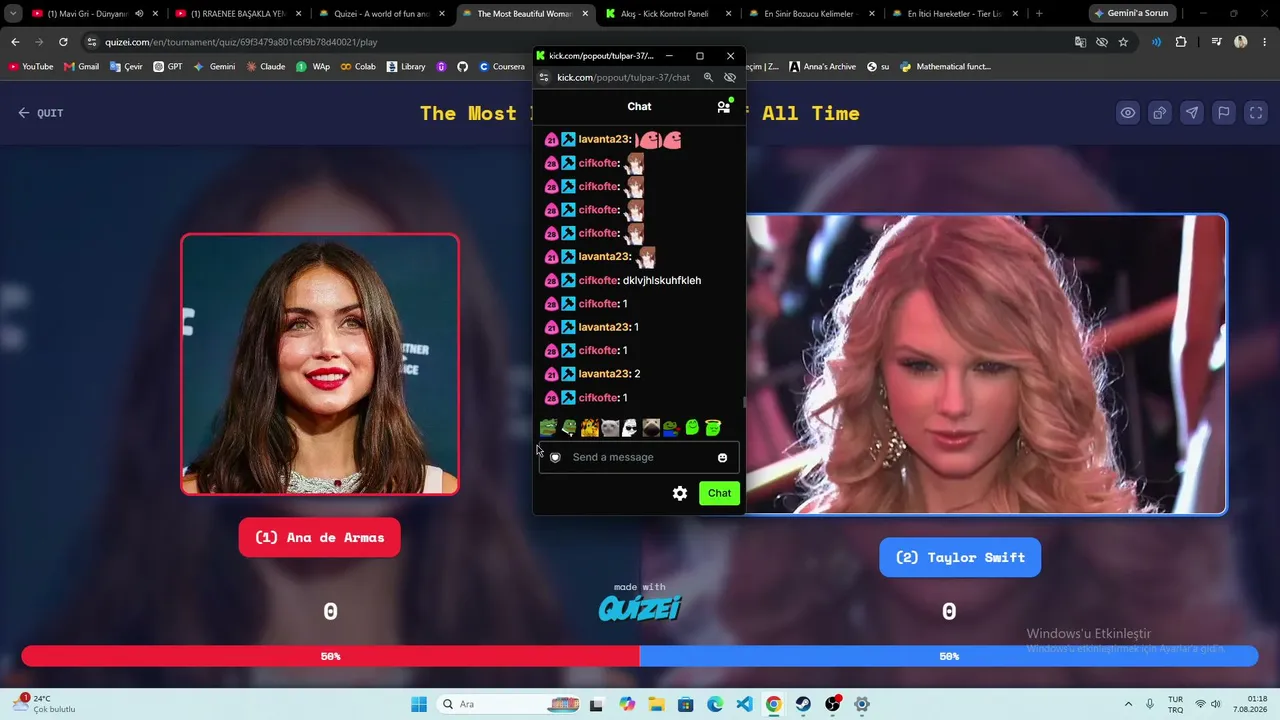Open the GitHub bookmark icon
Viewport: 1280px width, 720px height.
462,67
